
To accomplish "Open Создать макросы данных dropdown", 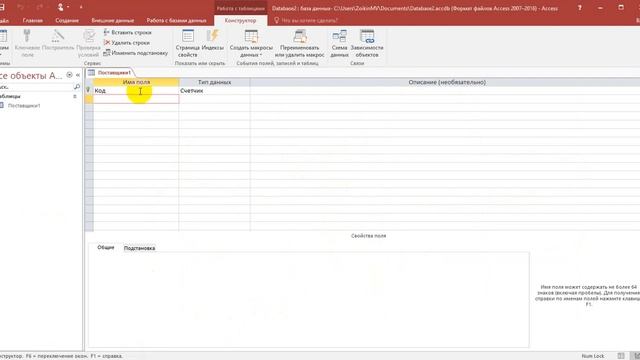I will pos(251,43).
